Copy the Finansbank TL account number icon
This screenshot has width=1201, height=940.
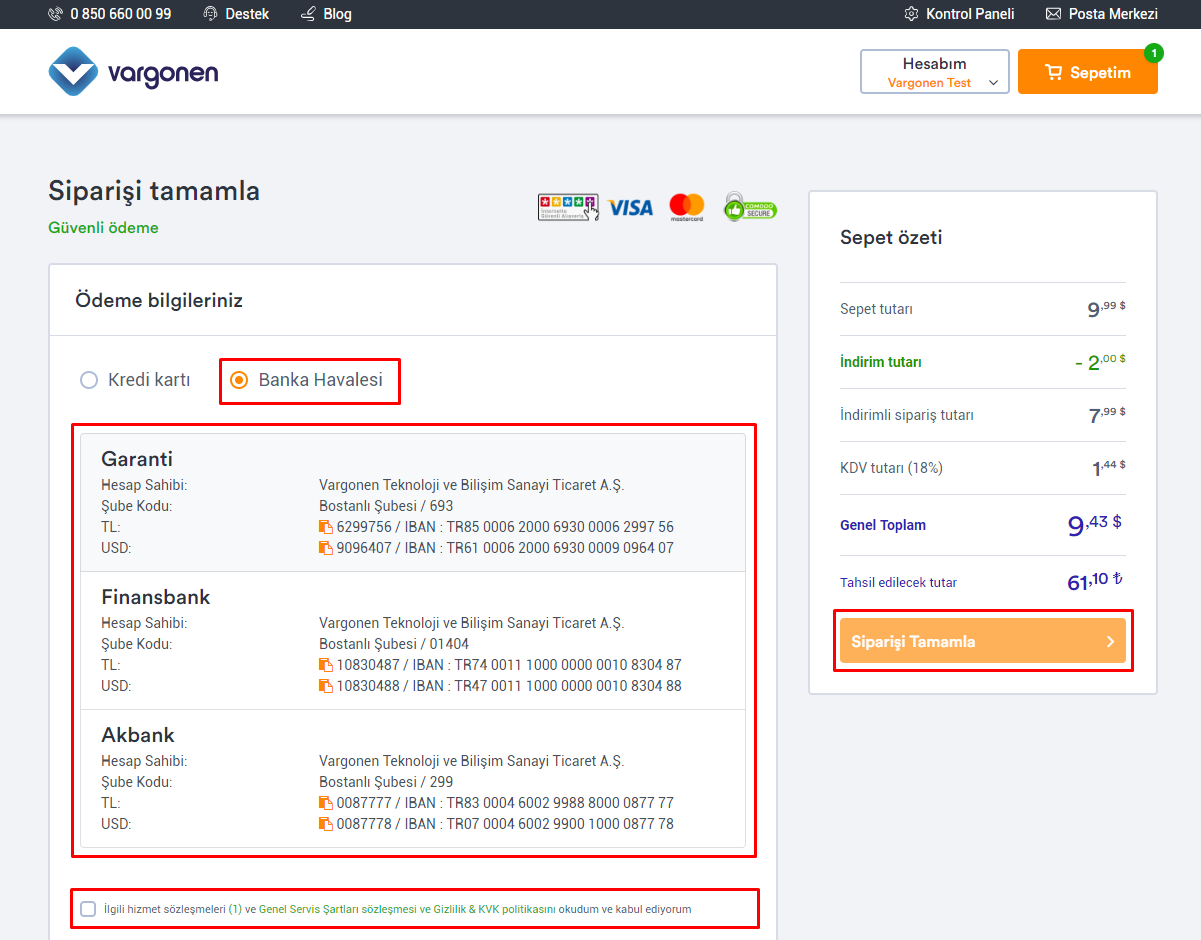[325, 665]
